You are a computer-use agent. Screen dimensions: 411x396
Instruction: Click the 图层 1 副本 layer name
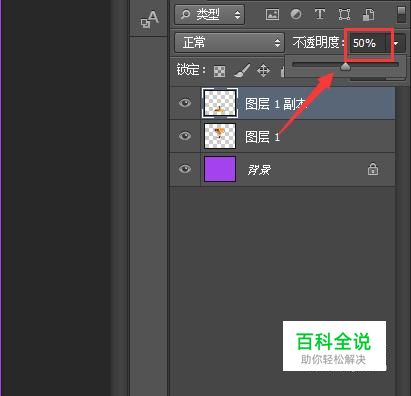coord(276,104)
